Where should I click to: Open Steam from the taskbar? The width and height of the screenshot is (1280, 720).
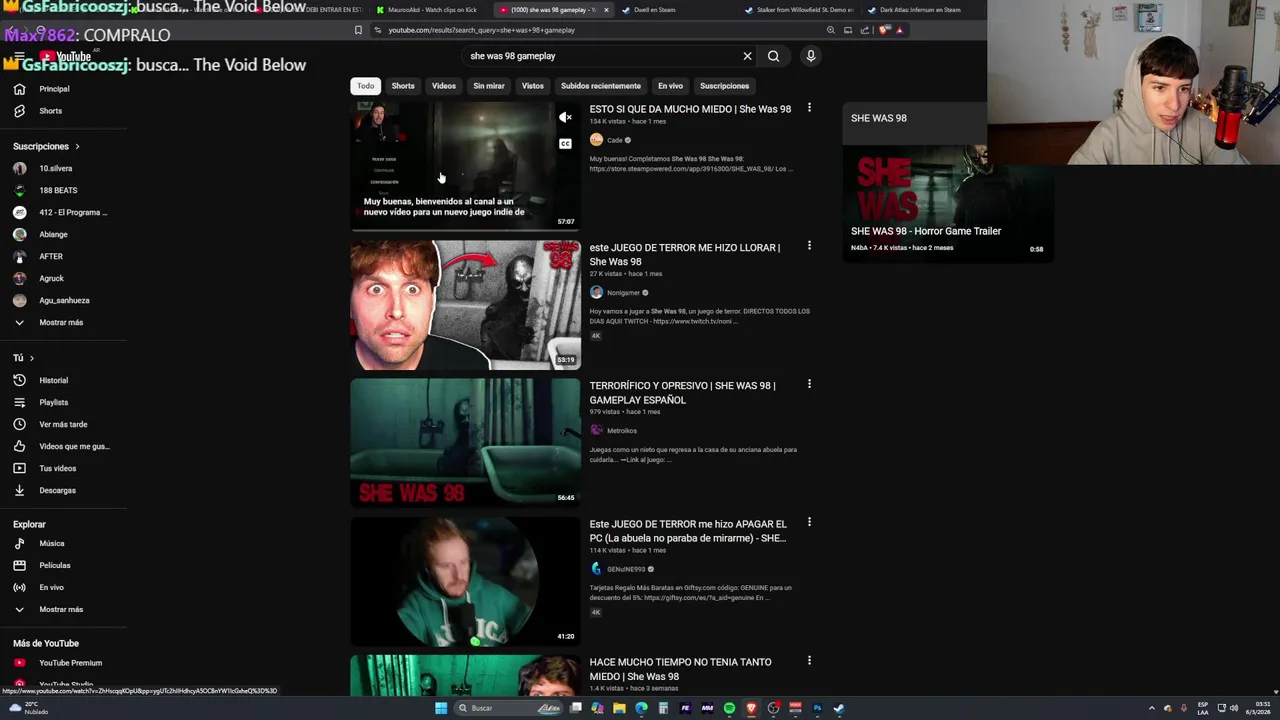coord(839,708)
